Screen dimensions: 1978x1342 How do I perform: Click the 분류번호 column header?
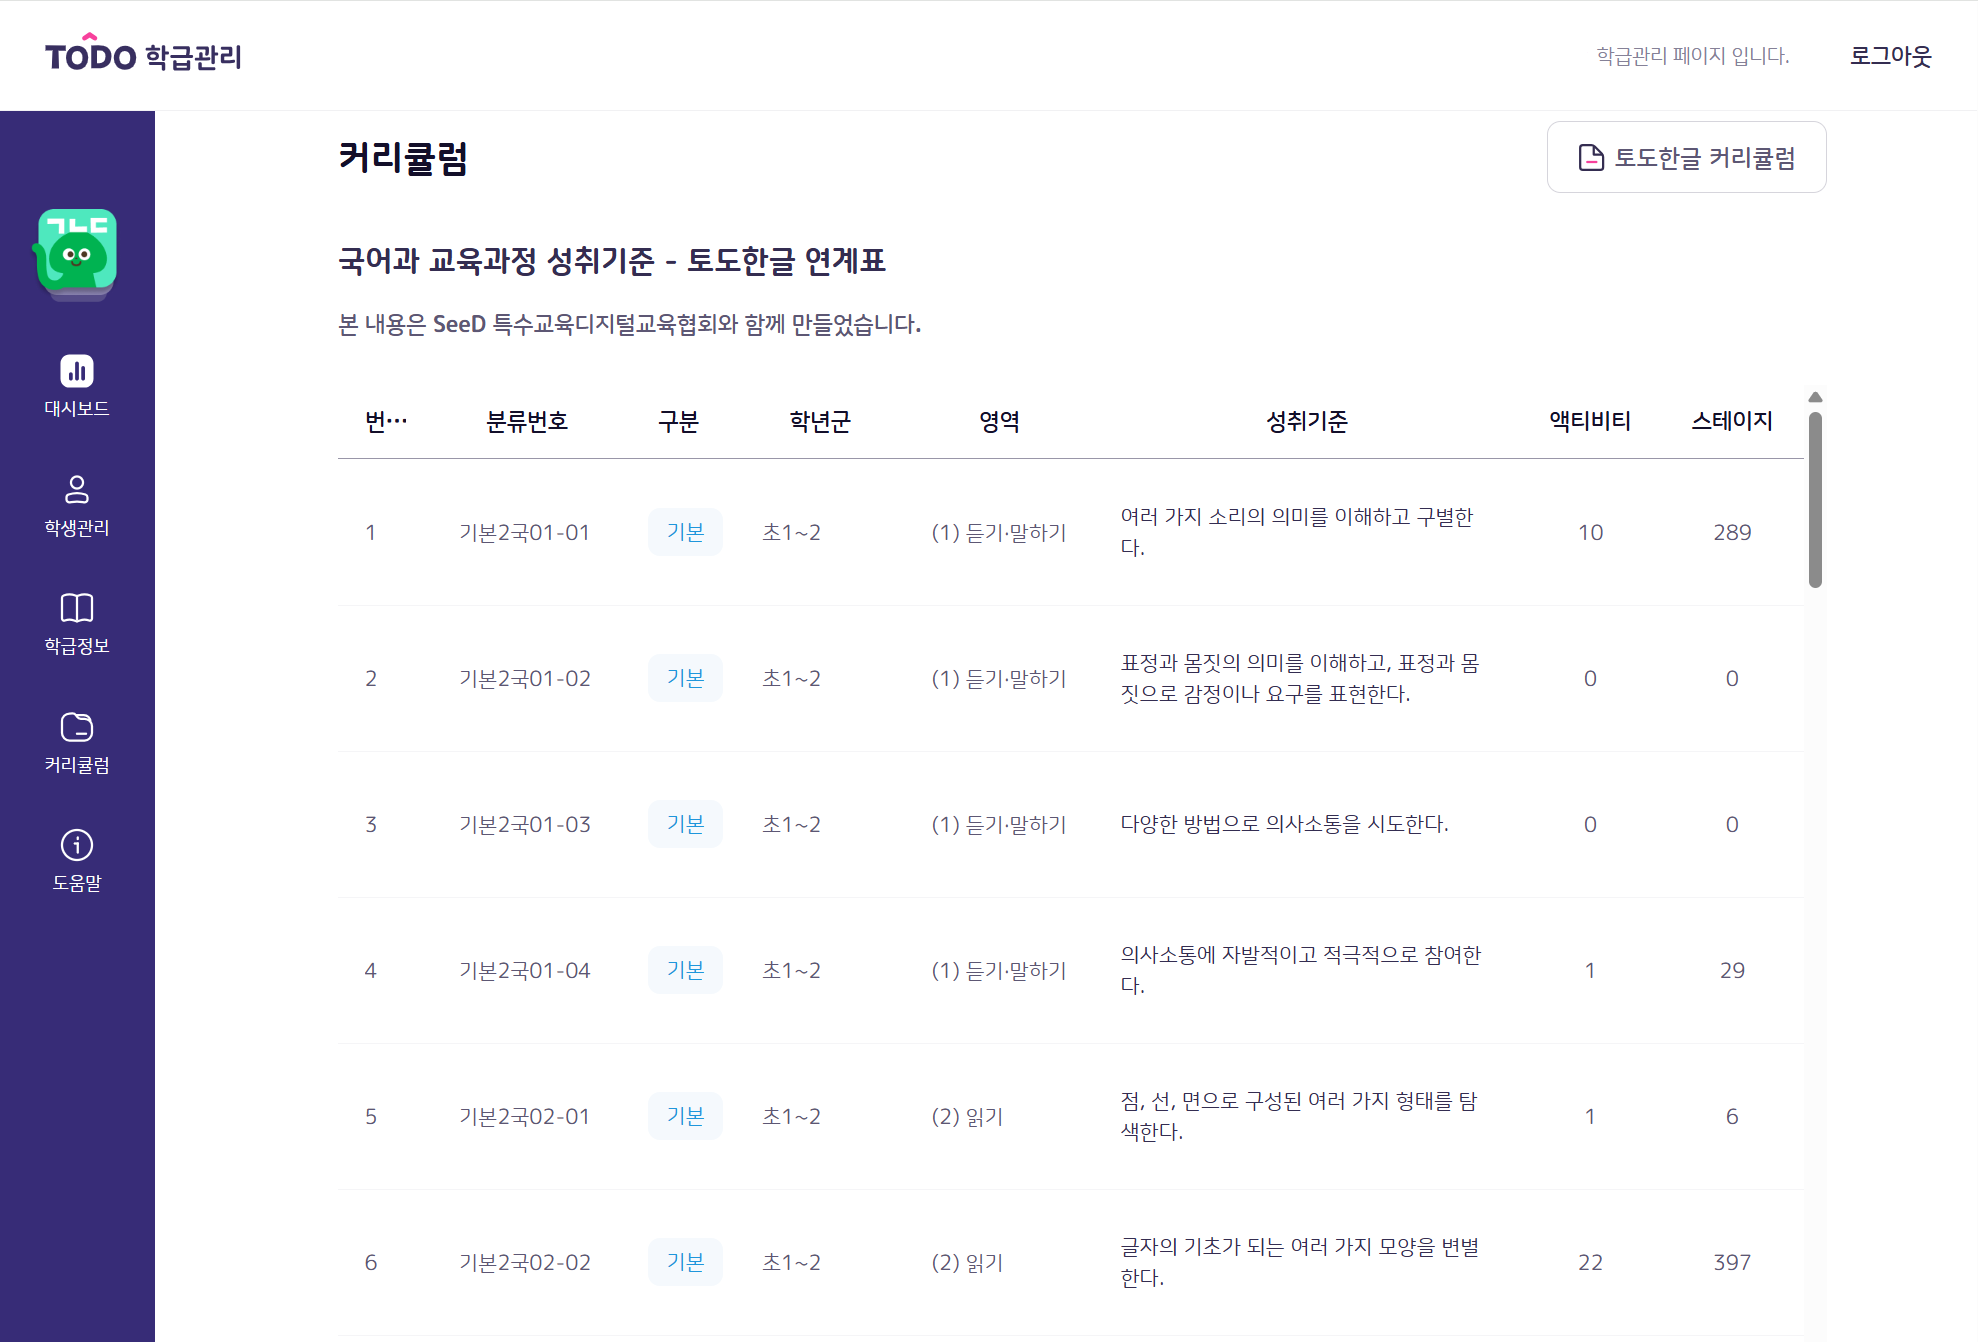(527, 421)
